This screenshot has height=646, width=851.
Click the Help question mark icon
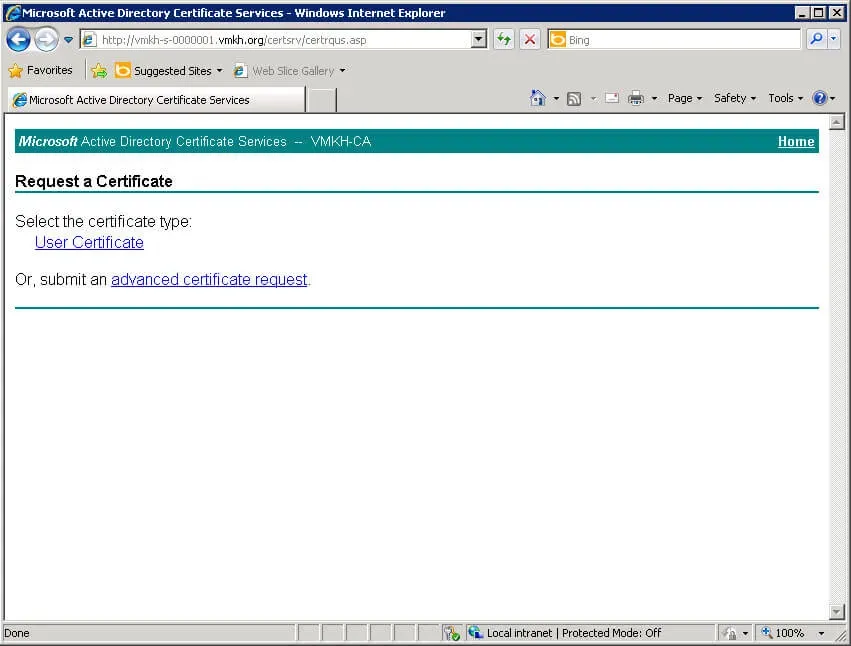[820, 98]
